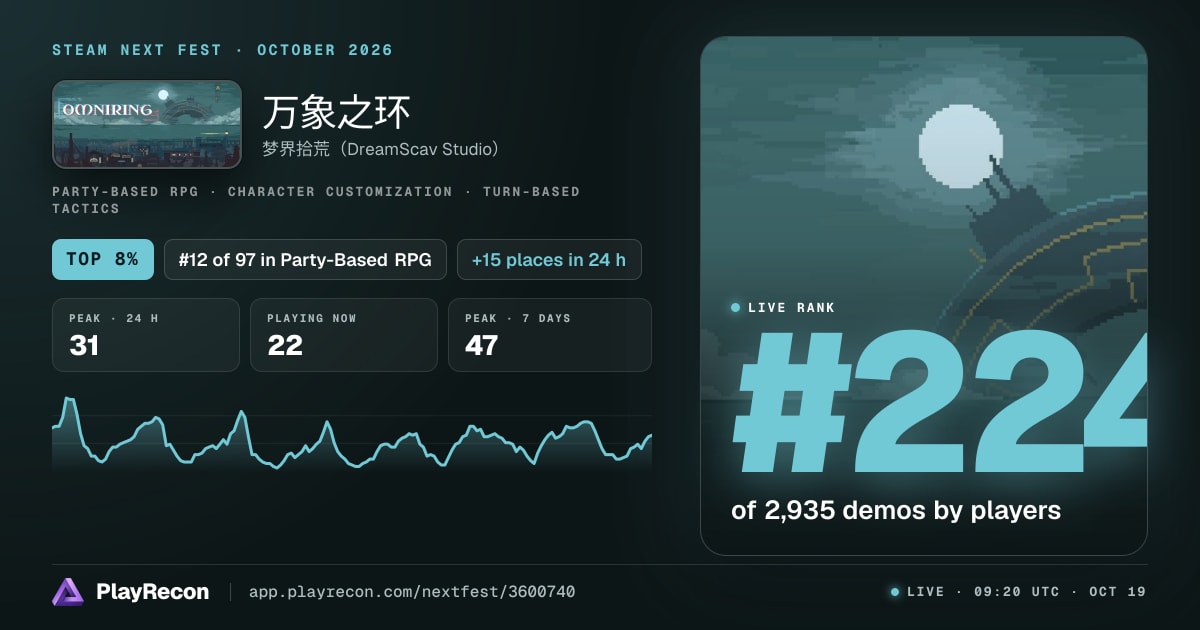
Task: Click the TOP 8% badge
Action: [103, 259]
